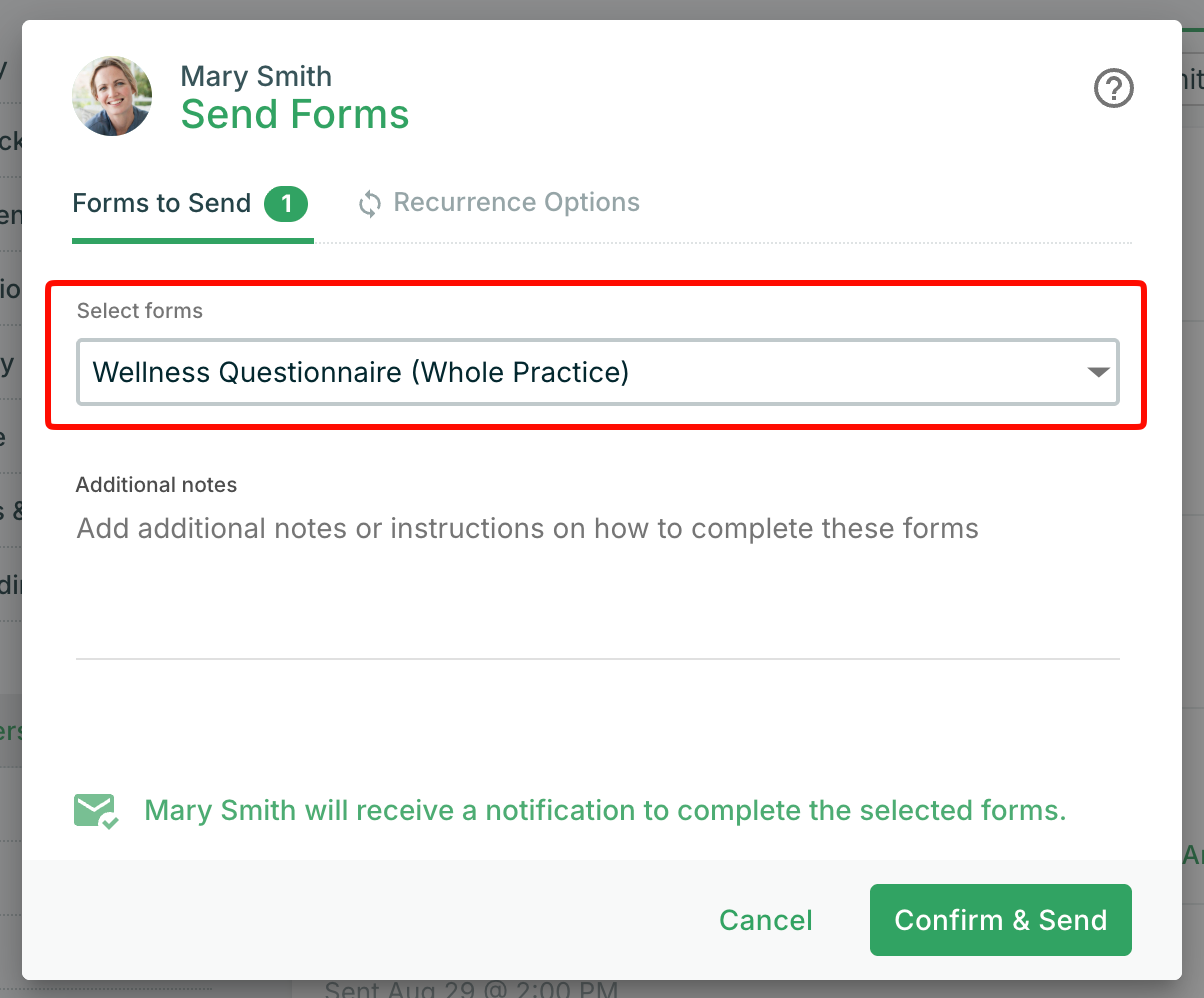The width and height of the screenshot is (1204, 998).
Task: Click the green notification message text
Action: [x=605, y=810]
